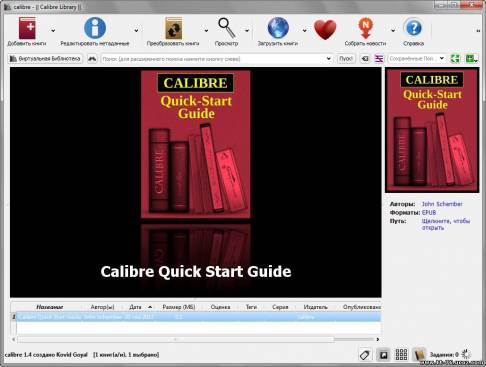Click the Virtual library button

coord(45,59)
